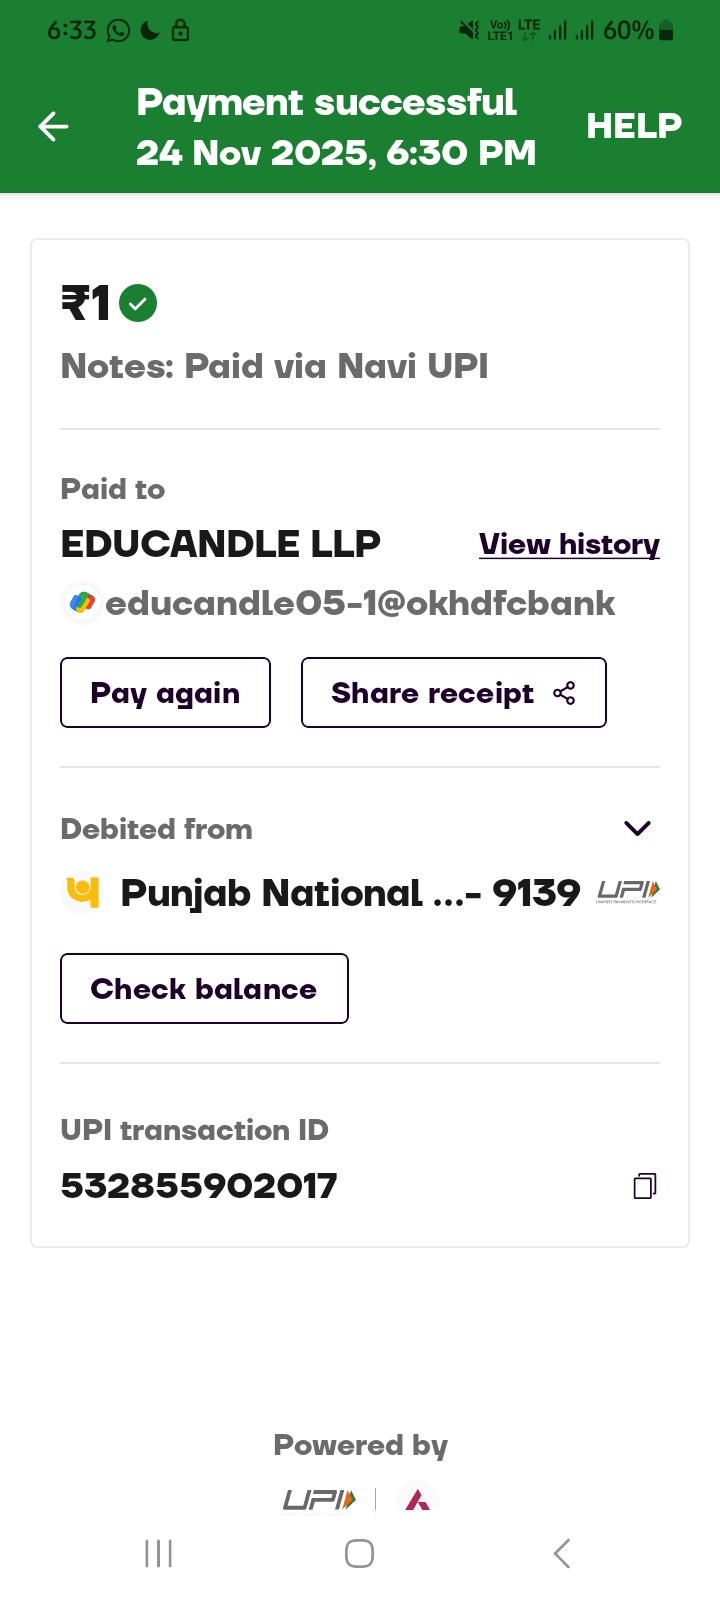Tap the educandle05-1@okhdfcbank UPI address

(x=359, y=604)
